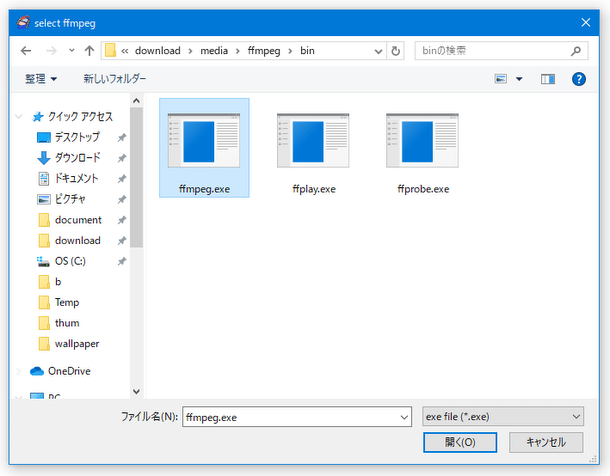Go up one folder level
This screenshot has height=476, width=610.
point(89,51)
